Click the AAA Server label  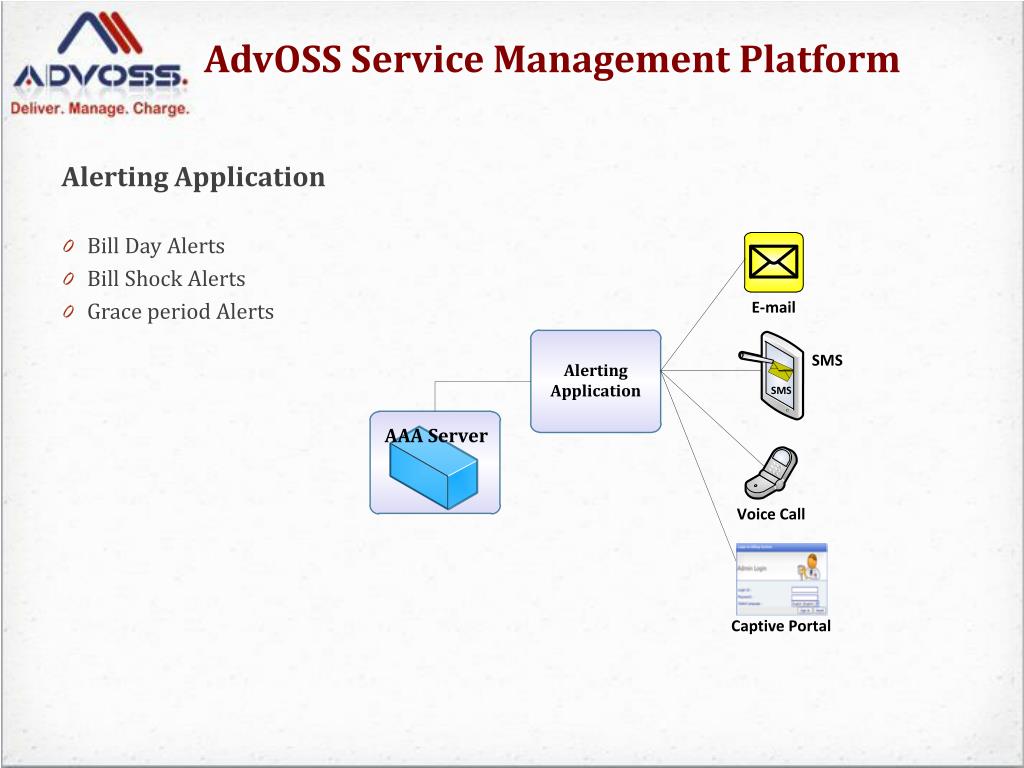pos(436,436)
